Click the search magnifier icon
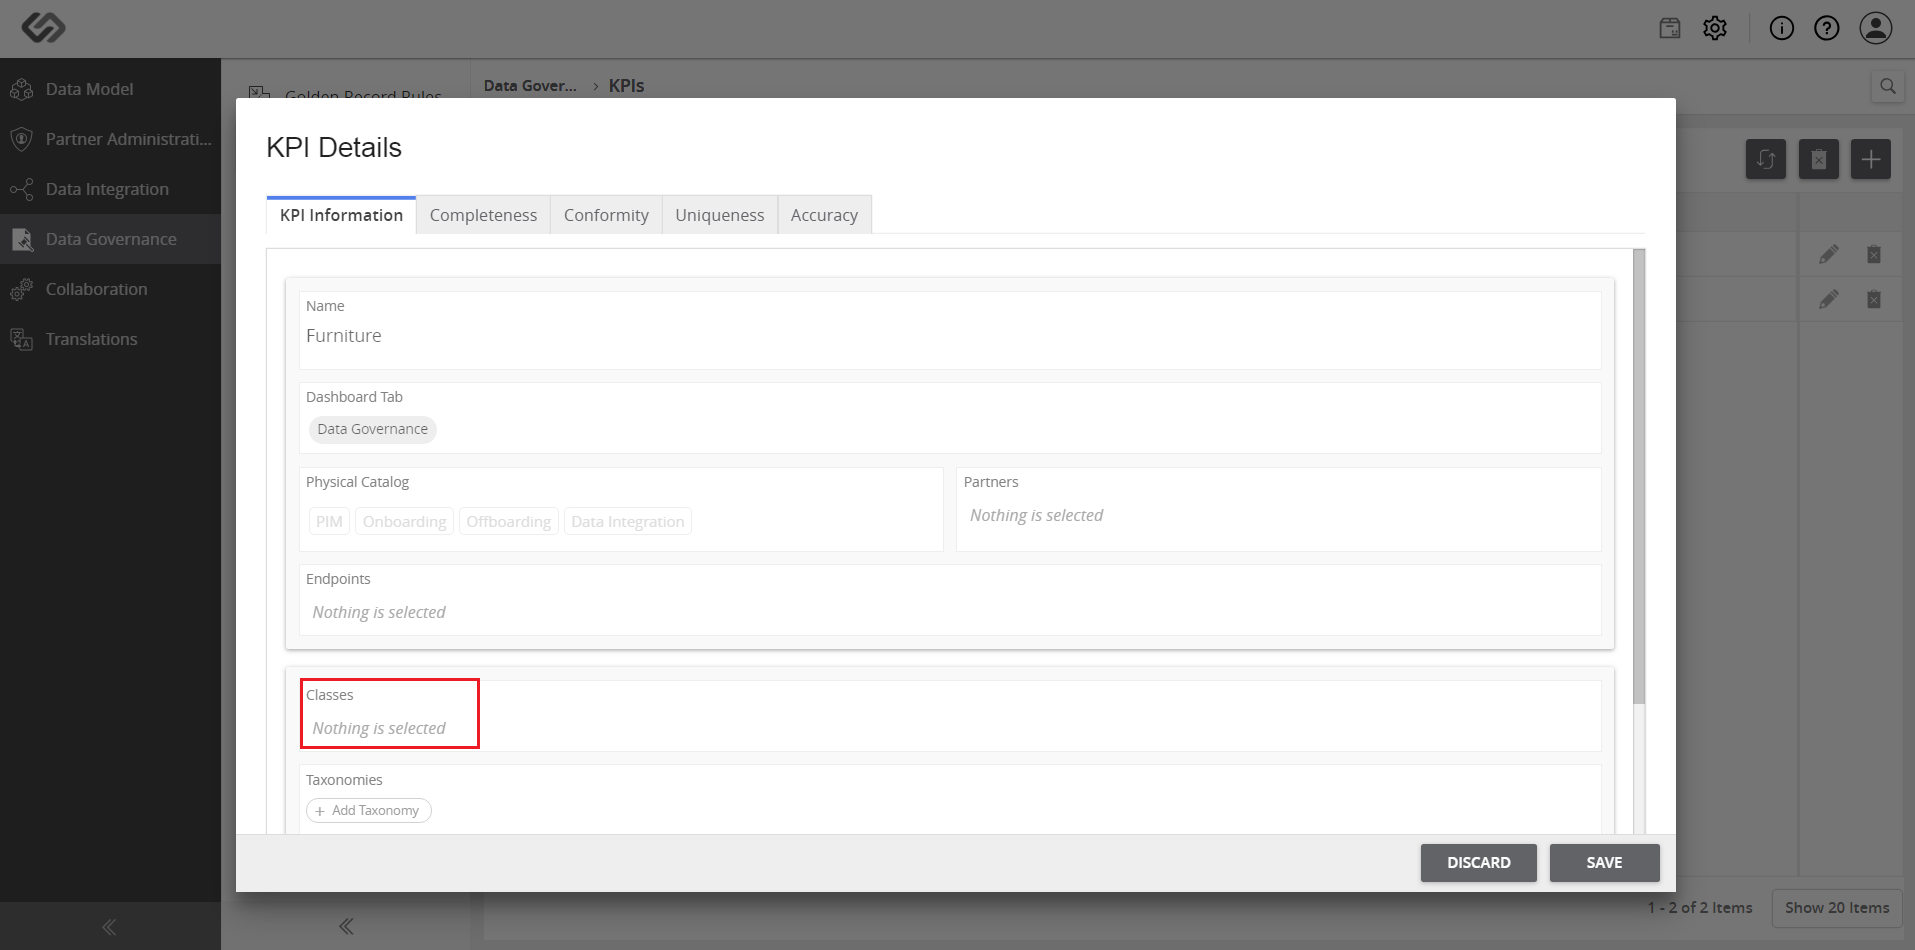Viewport: 1915px width, 950px height. 1888,86
